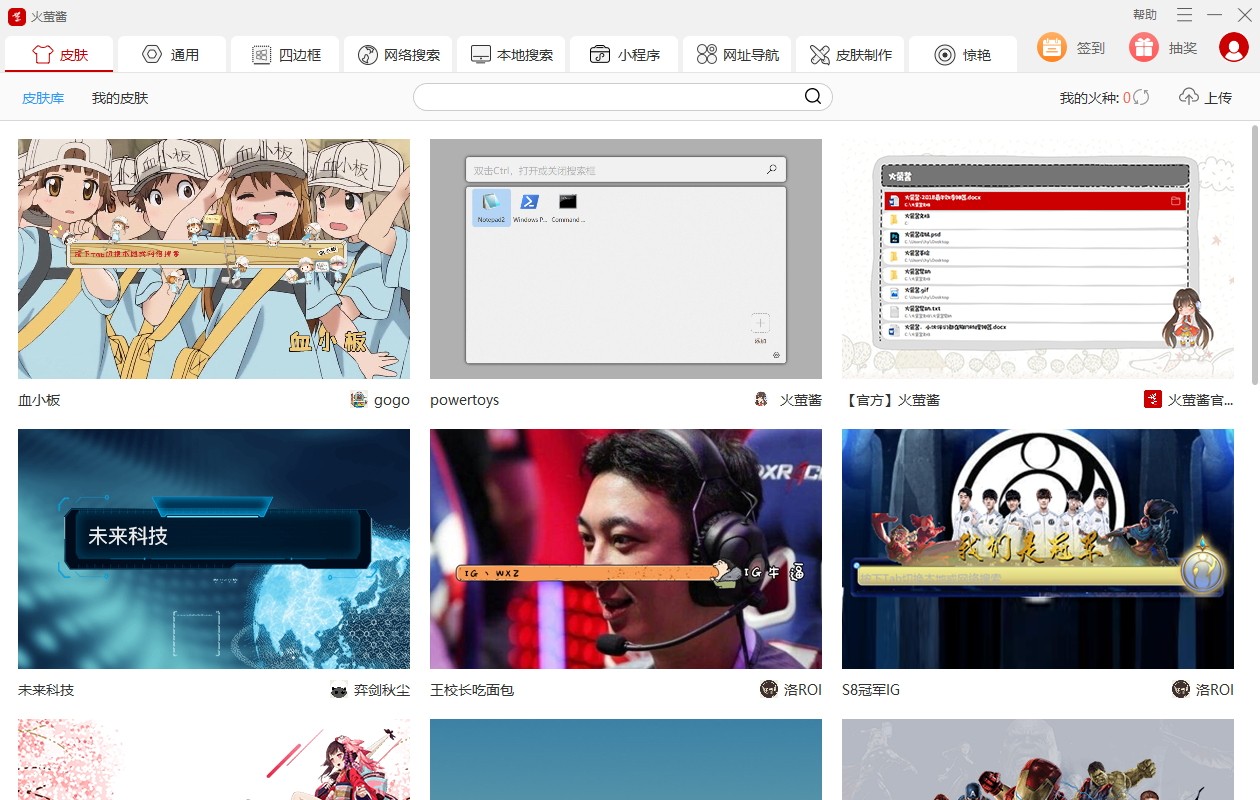Click author gogo's avatar icon
Screen dimensions: 1260x800
[x=359, y=400]
